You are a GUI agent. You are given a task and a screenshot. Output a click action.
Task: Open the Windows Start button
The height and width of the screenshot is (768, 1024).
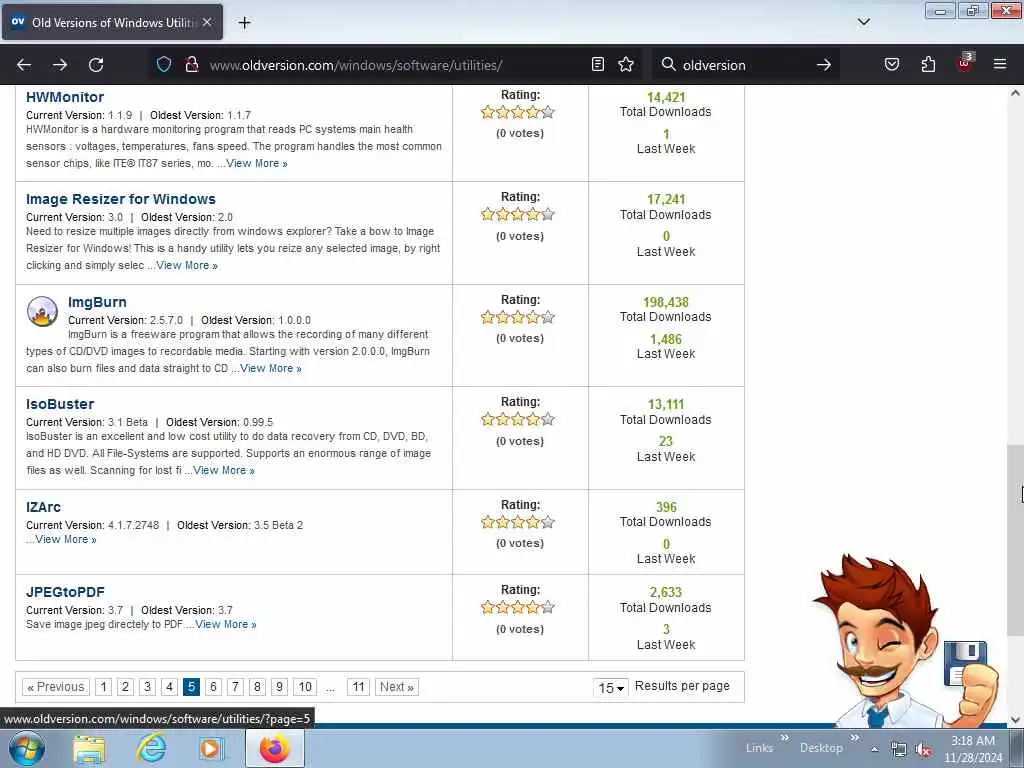[x=27, y=748]
